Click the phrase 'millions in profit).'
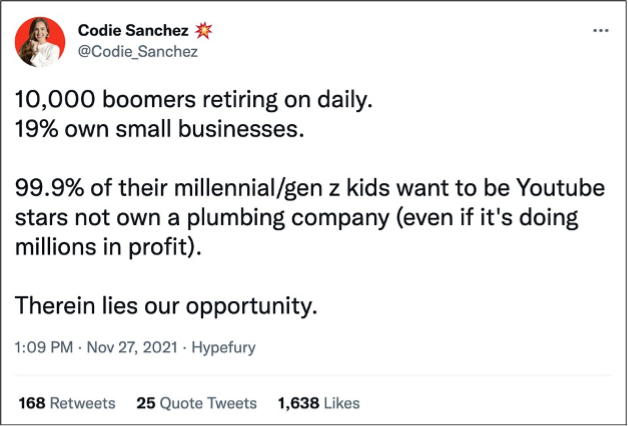Screen dimensions: 628x426 107,248
